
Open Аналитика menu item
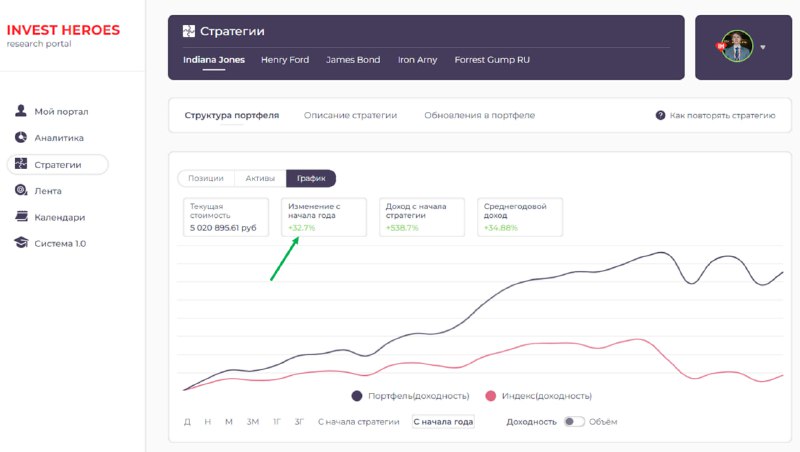pos(59,138)
